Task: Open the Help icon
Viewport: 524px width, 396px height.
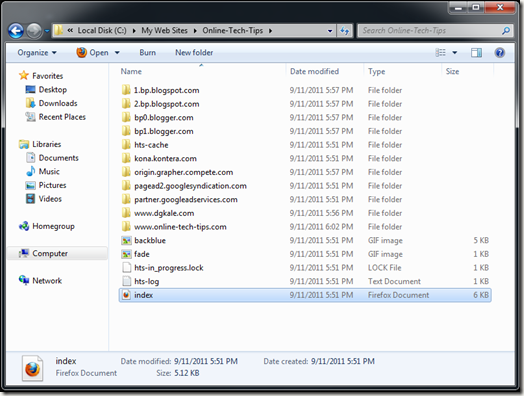Action: pyautogui.click(x=500, y=52)
